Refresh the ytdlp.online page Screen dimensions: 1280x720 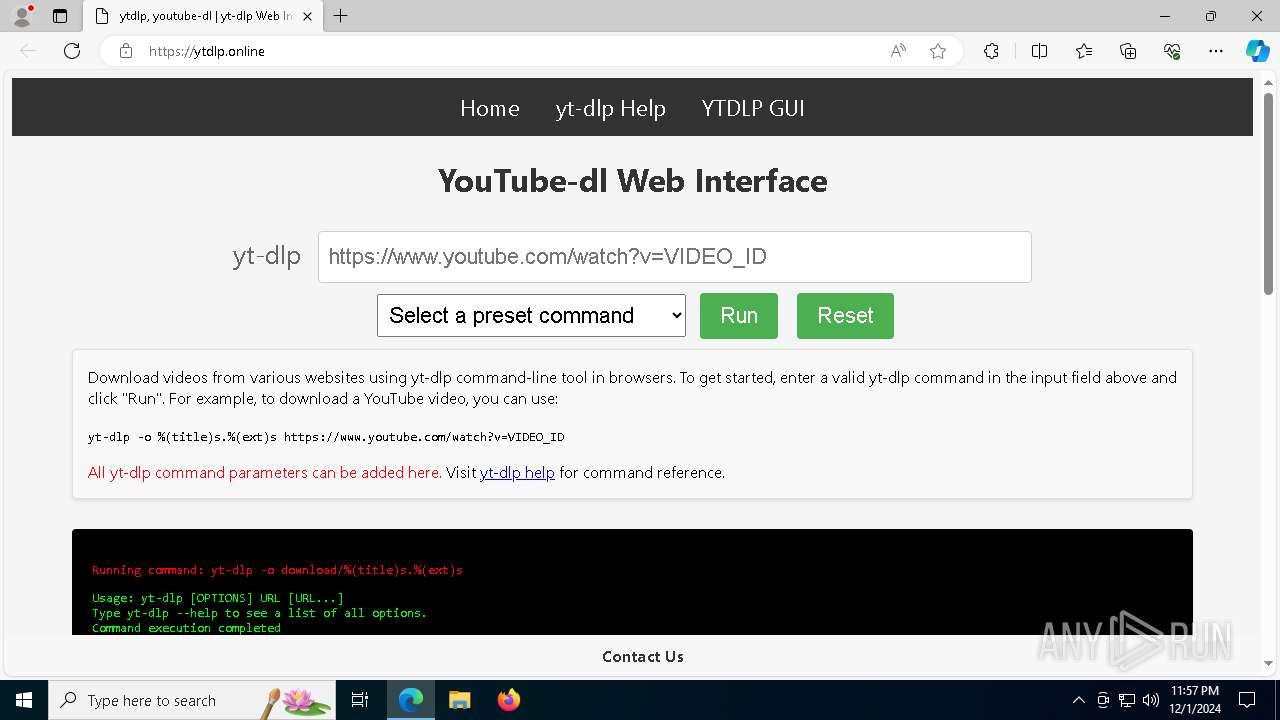pos(72,51)
